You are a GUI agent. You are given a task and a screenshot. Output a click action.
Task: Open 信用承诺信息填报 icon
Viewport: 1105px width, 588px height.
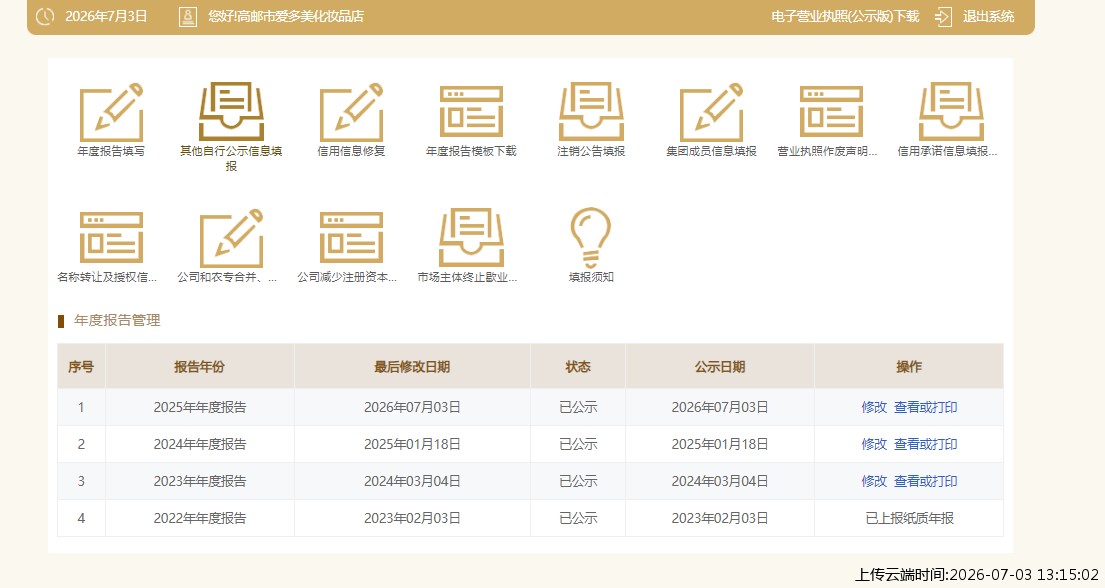pos(951,112)
